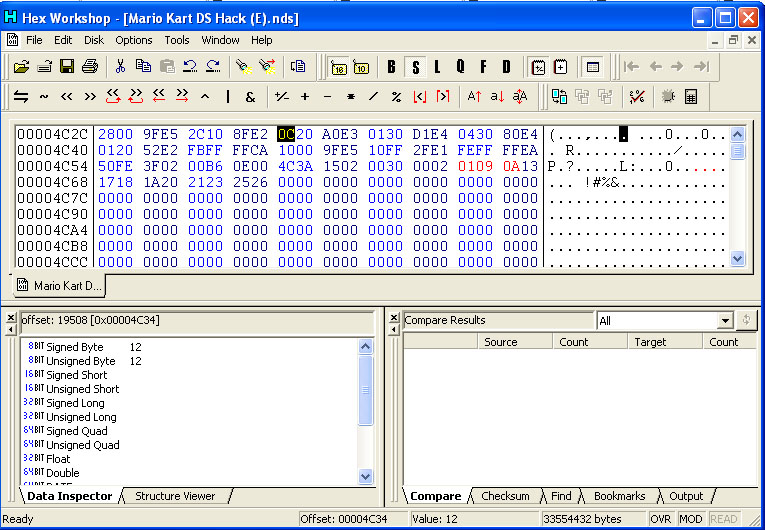The height and width of the screenshot is (530, 765).
Task: Switch to the Find tab
Action: click(561, 496)
